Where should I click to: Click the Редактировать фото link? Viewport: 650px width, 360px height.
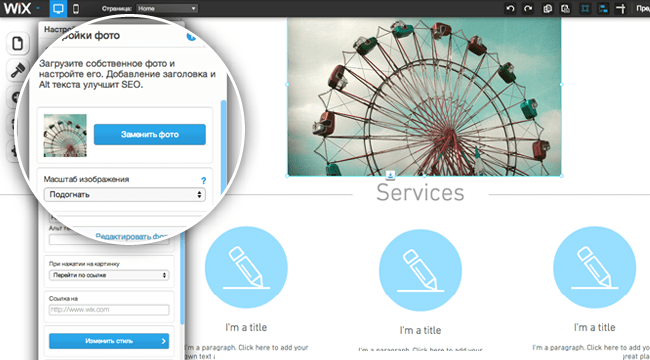(132, 236)
